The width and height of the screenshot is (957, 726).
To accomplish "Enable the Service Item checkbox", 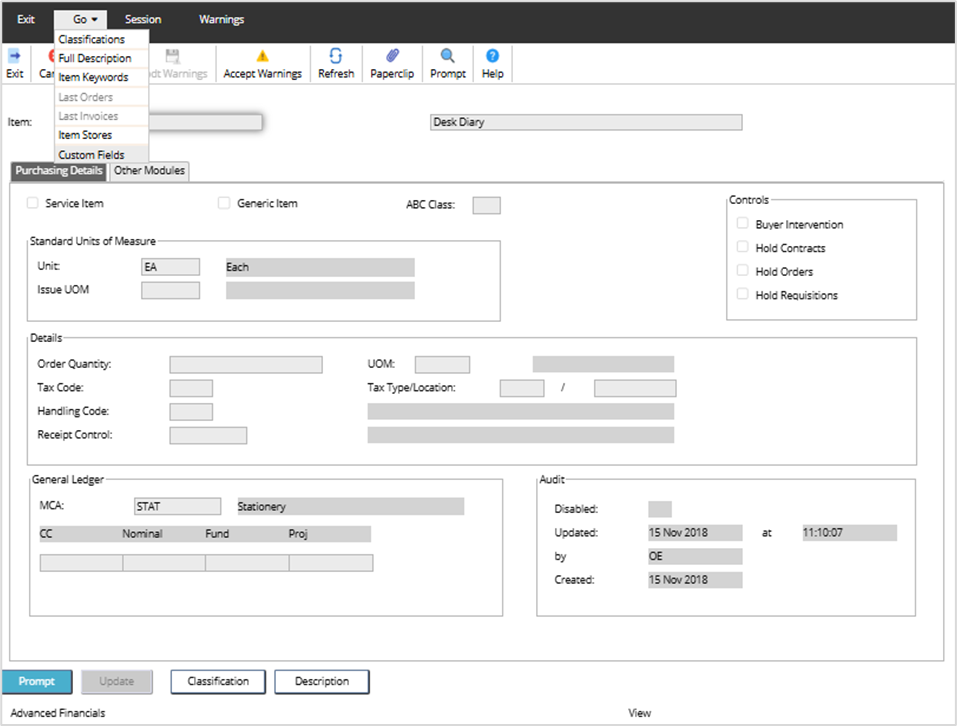I will tap(34, 203).
